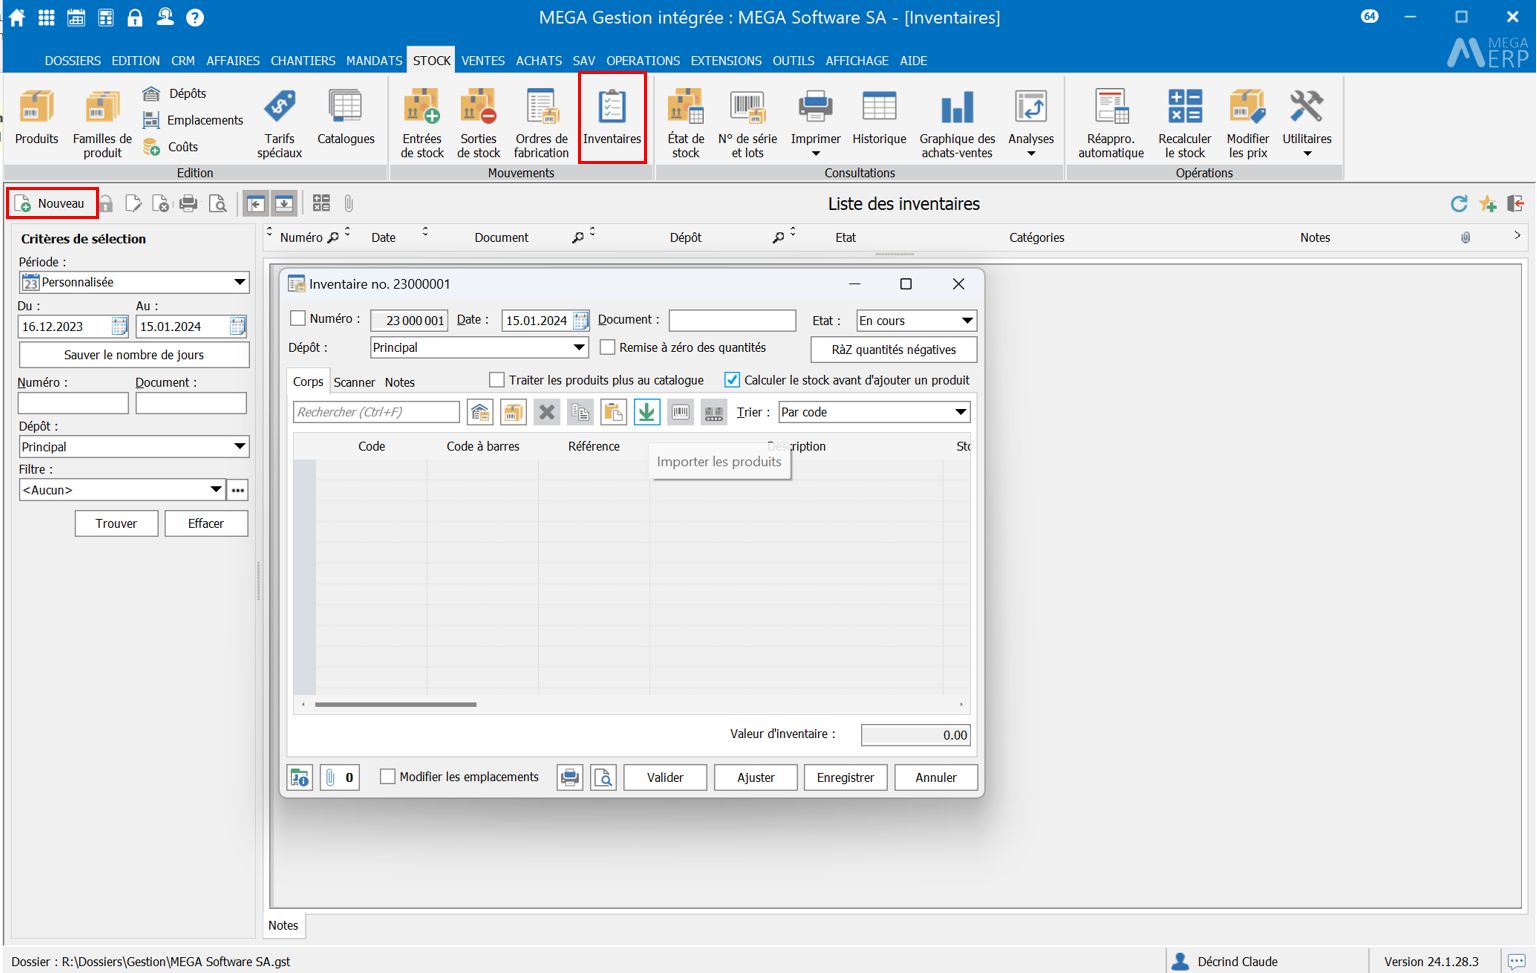Click the delete line X icon in Corps toolbar

[546, 412]
